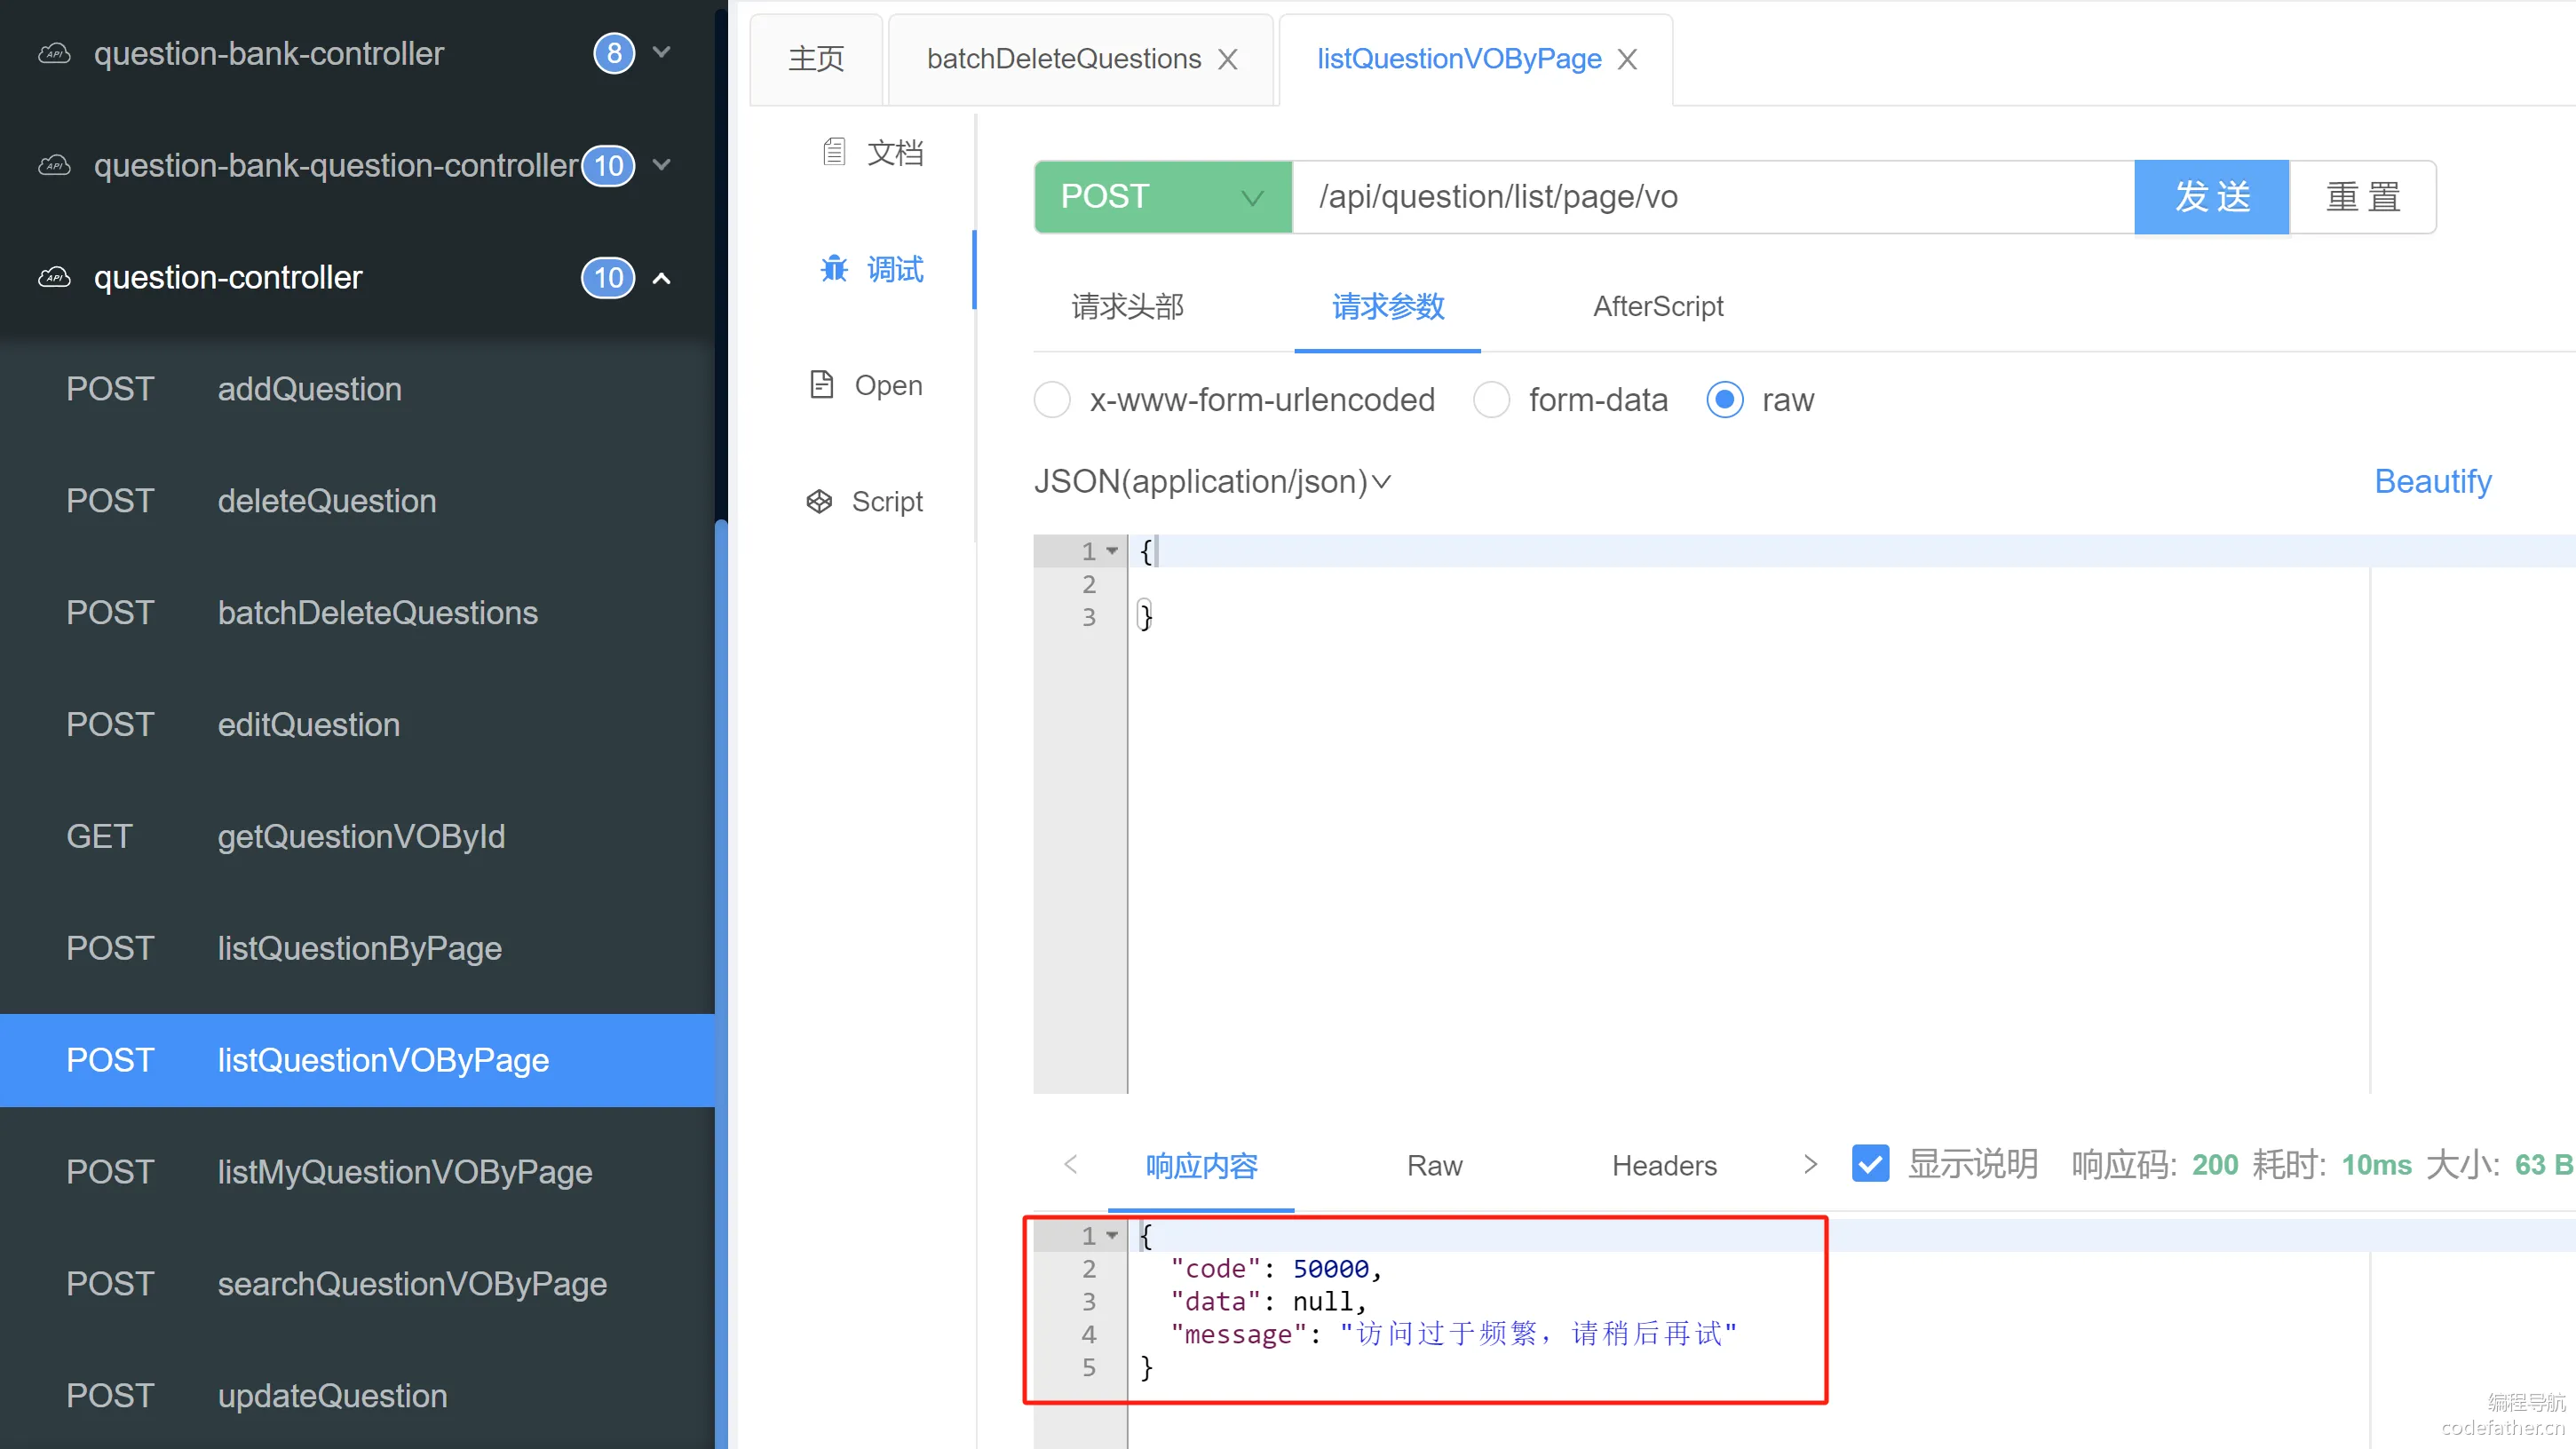Select the form-data radio option
2576x1449 pixels.
[1491, 400]
